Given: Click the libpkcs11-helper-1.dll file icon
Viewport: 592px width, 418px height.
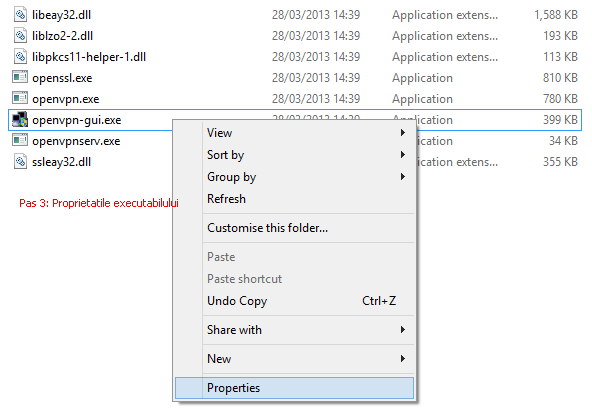Looking at the screenshot, I should tap(20, 57).
